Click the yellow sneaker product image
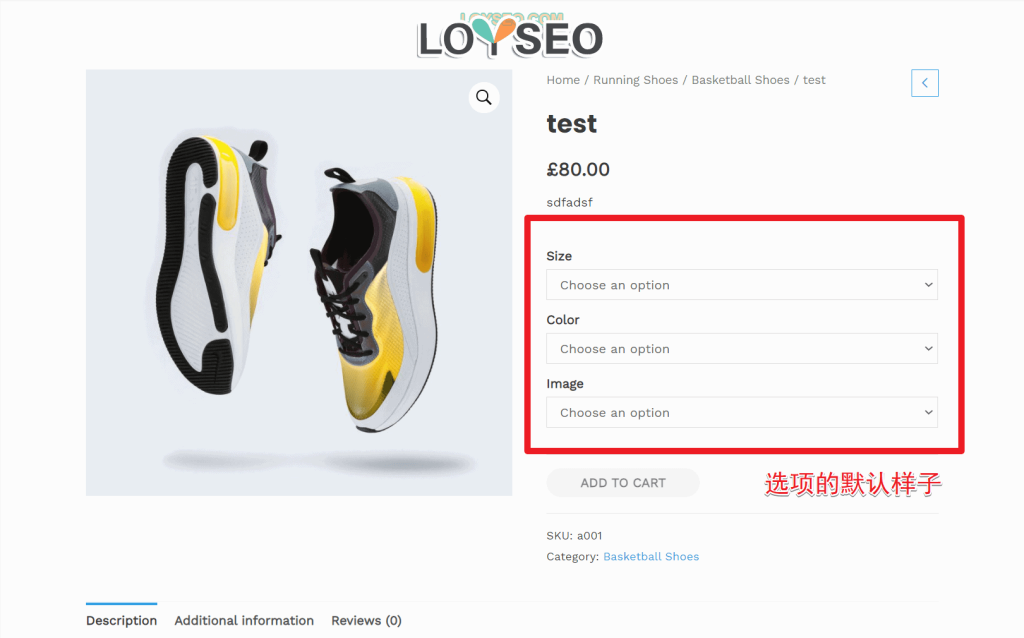1024x638 pixels. click(x=298, y=282)
